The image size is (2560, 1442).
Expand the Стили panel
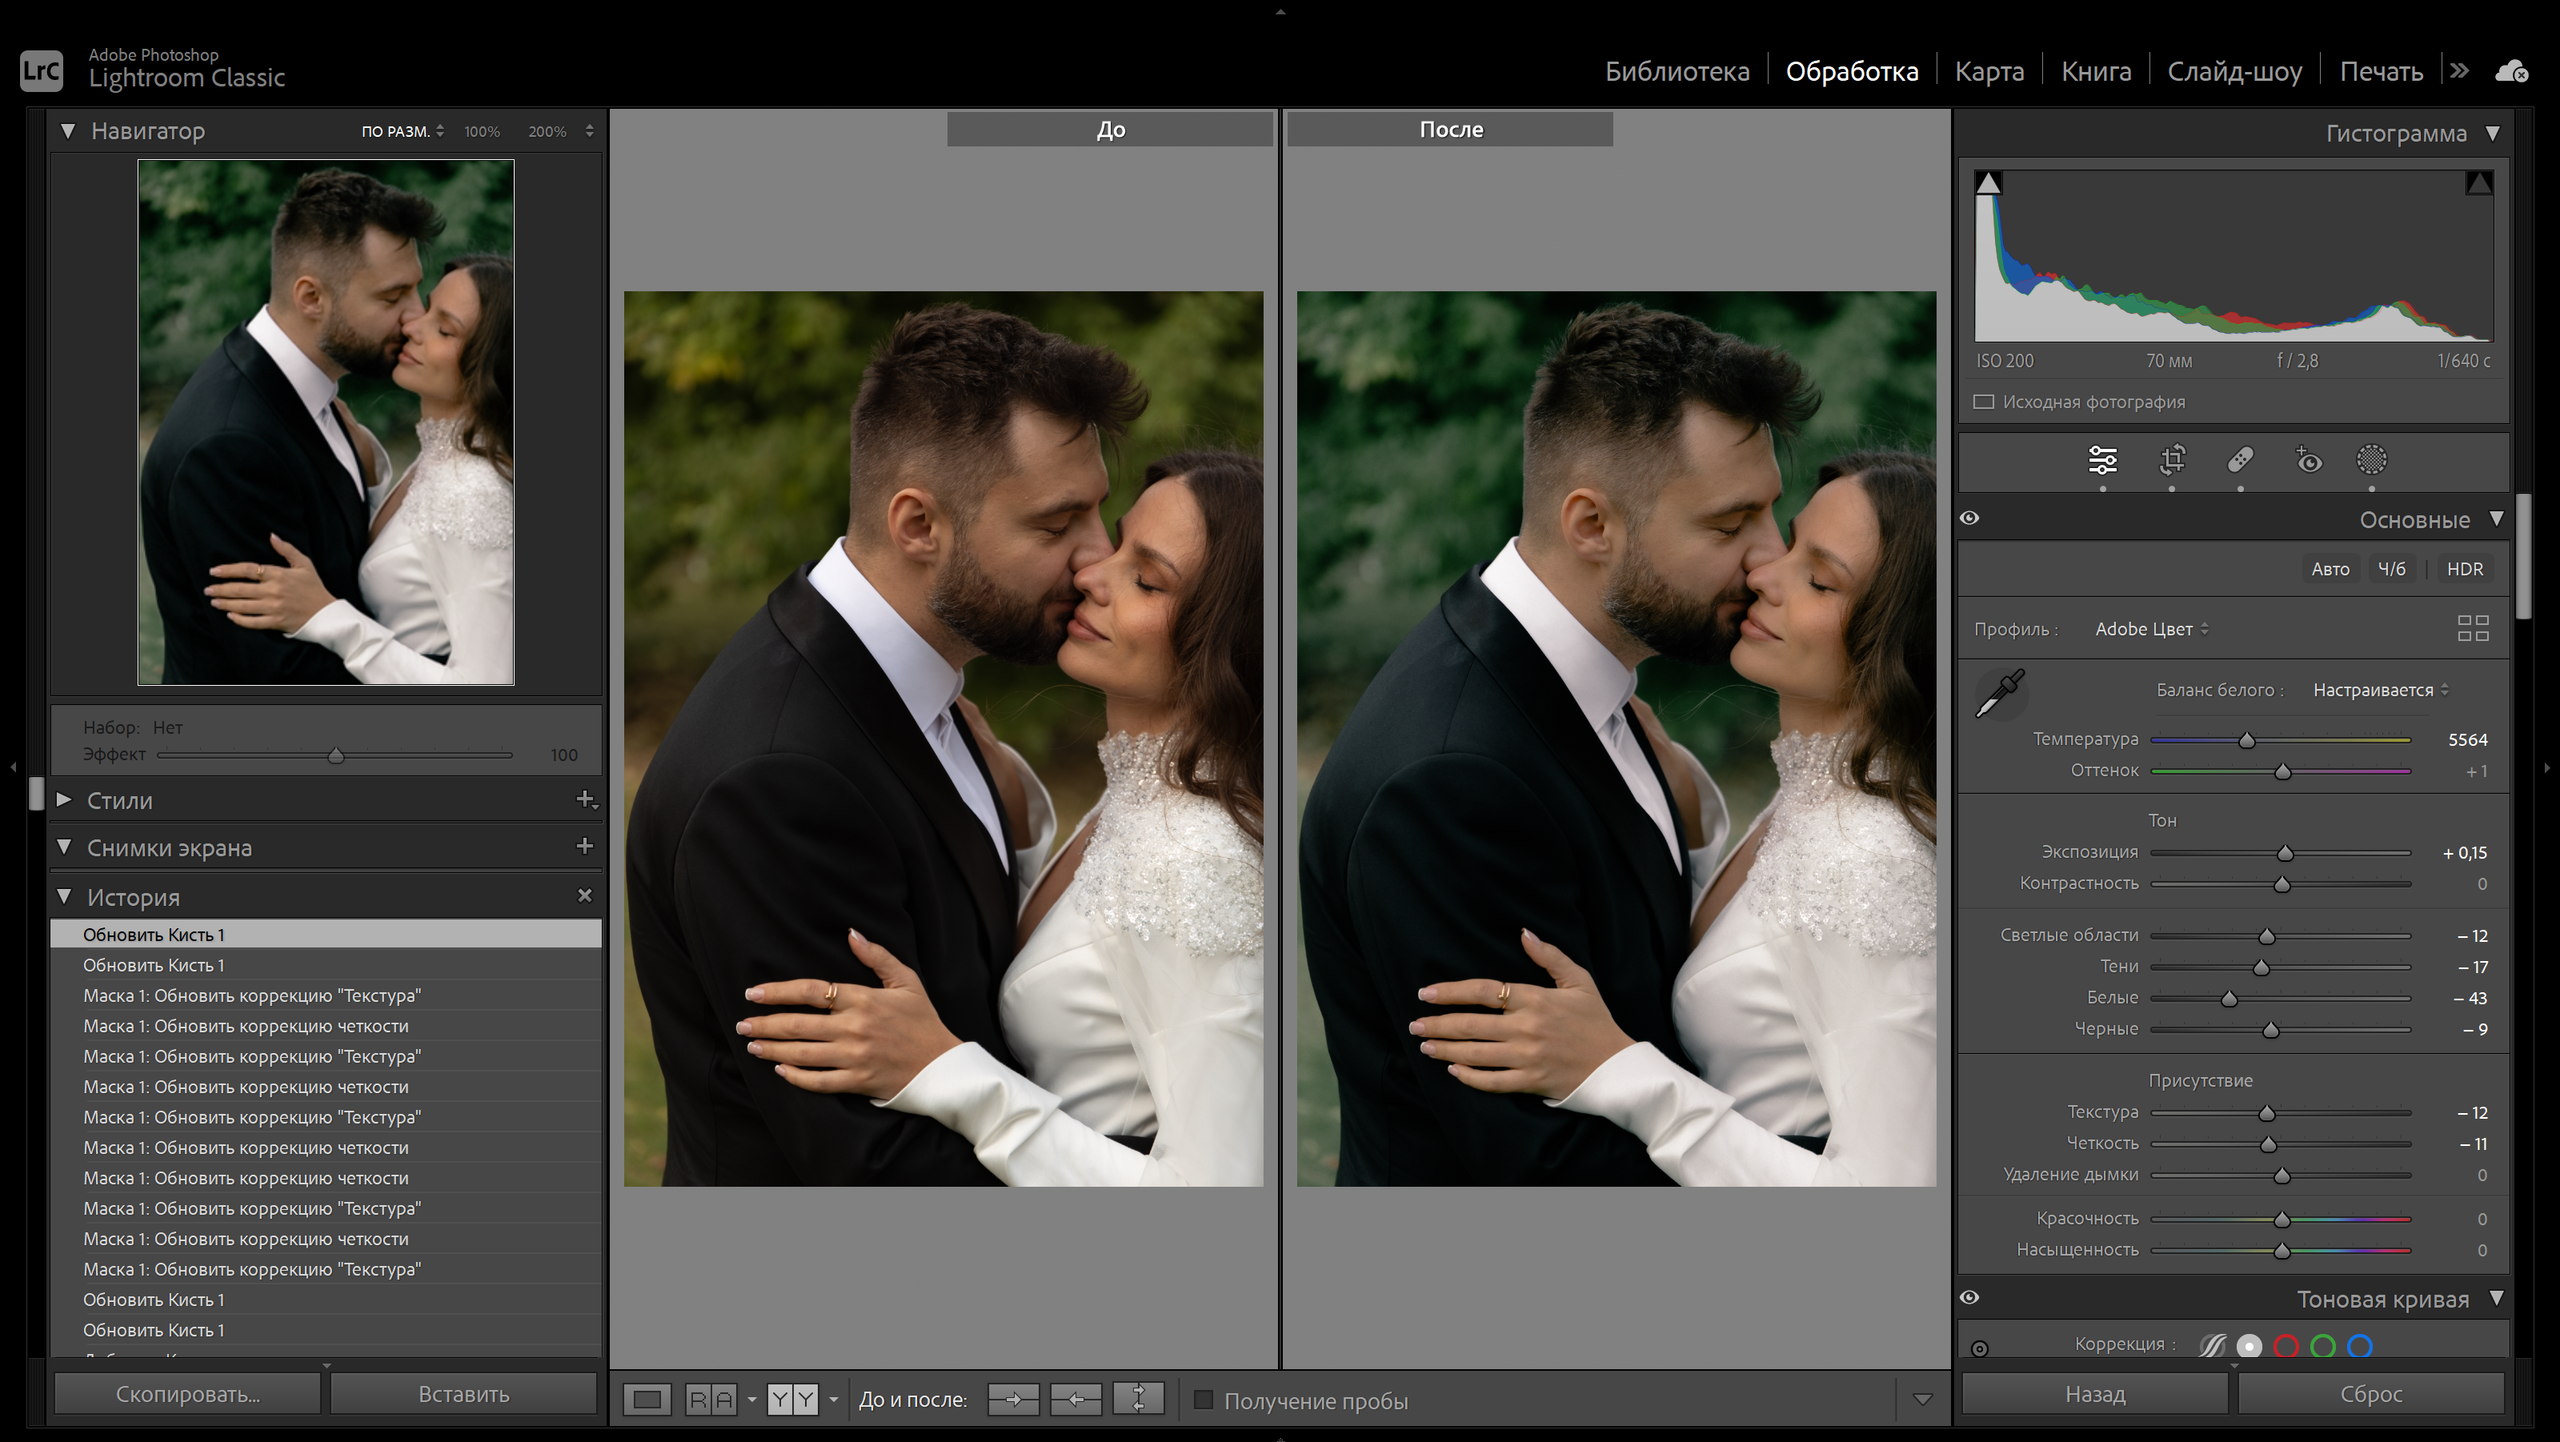(65, 800)
